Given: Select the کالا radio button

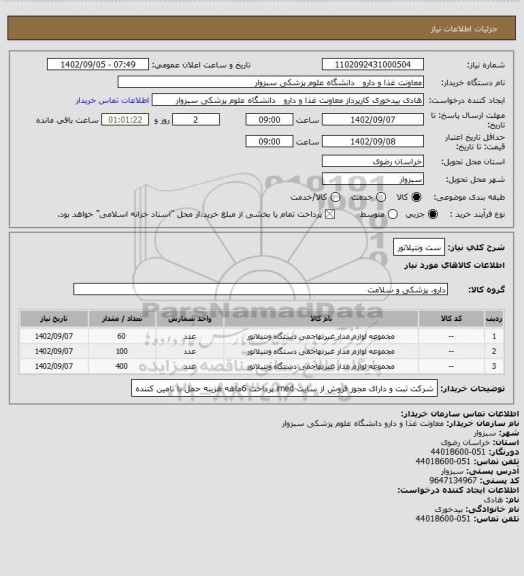Looking at the screenshot, I should point(416,197).
